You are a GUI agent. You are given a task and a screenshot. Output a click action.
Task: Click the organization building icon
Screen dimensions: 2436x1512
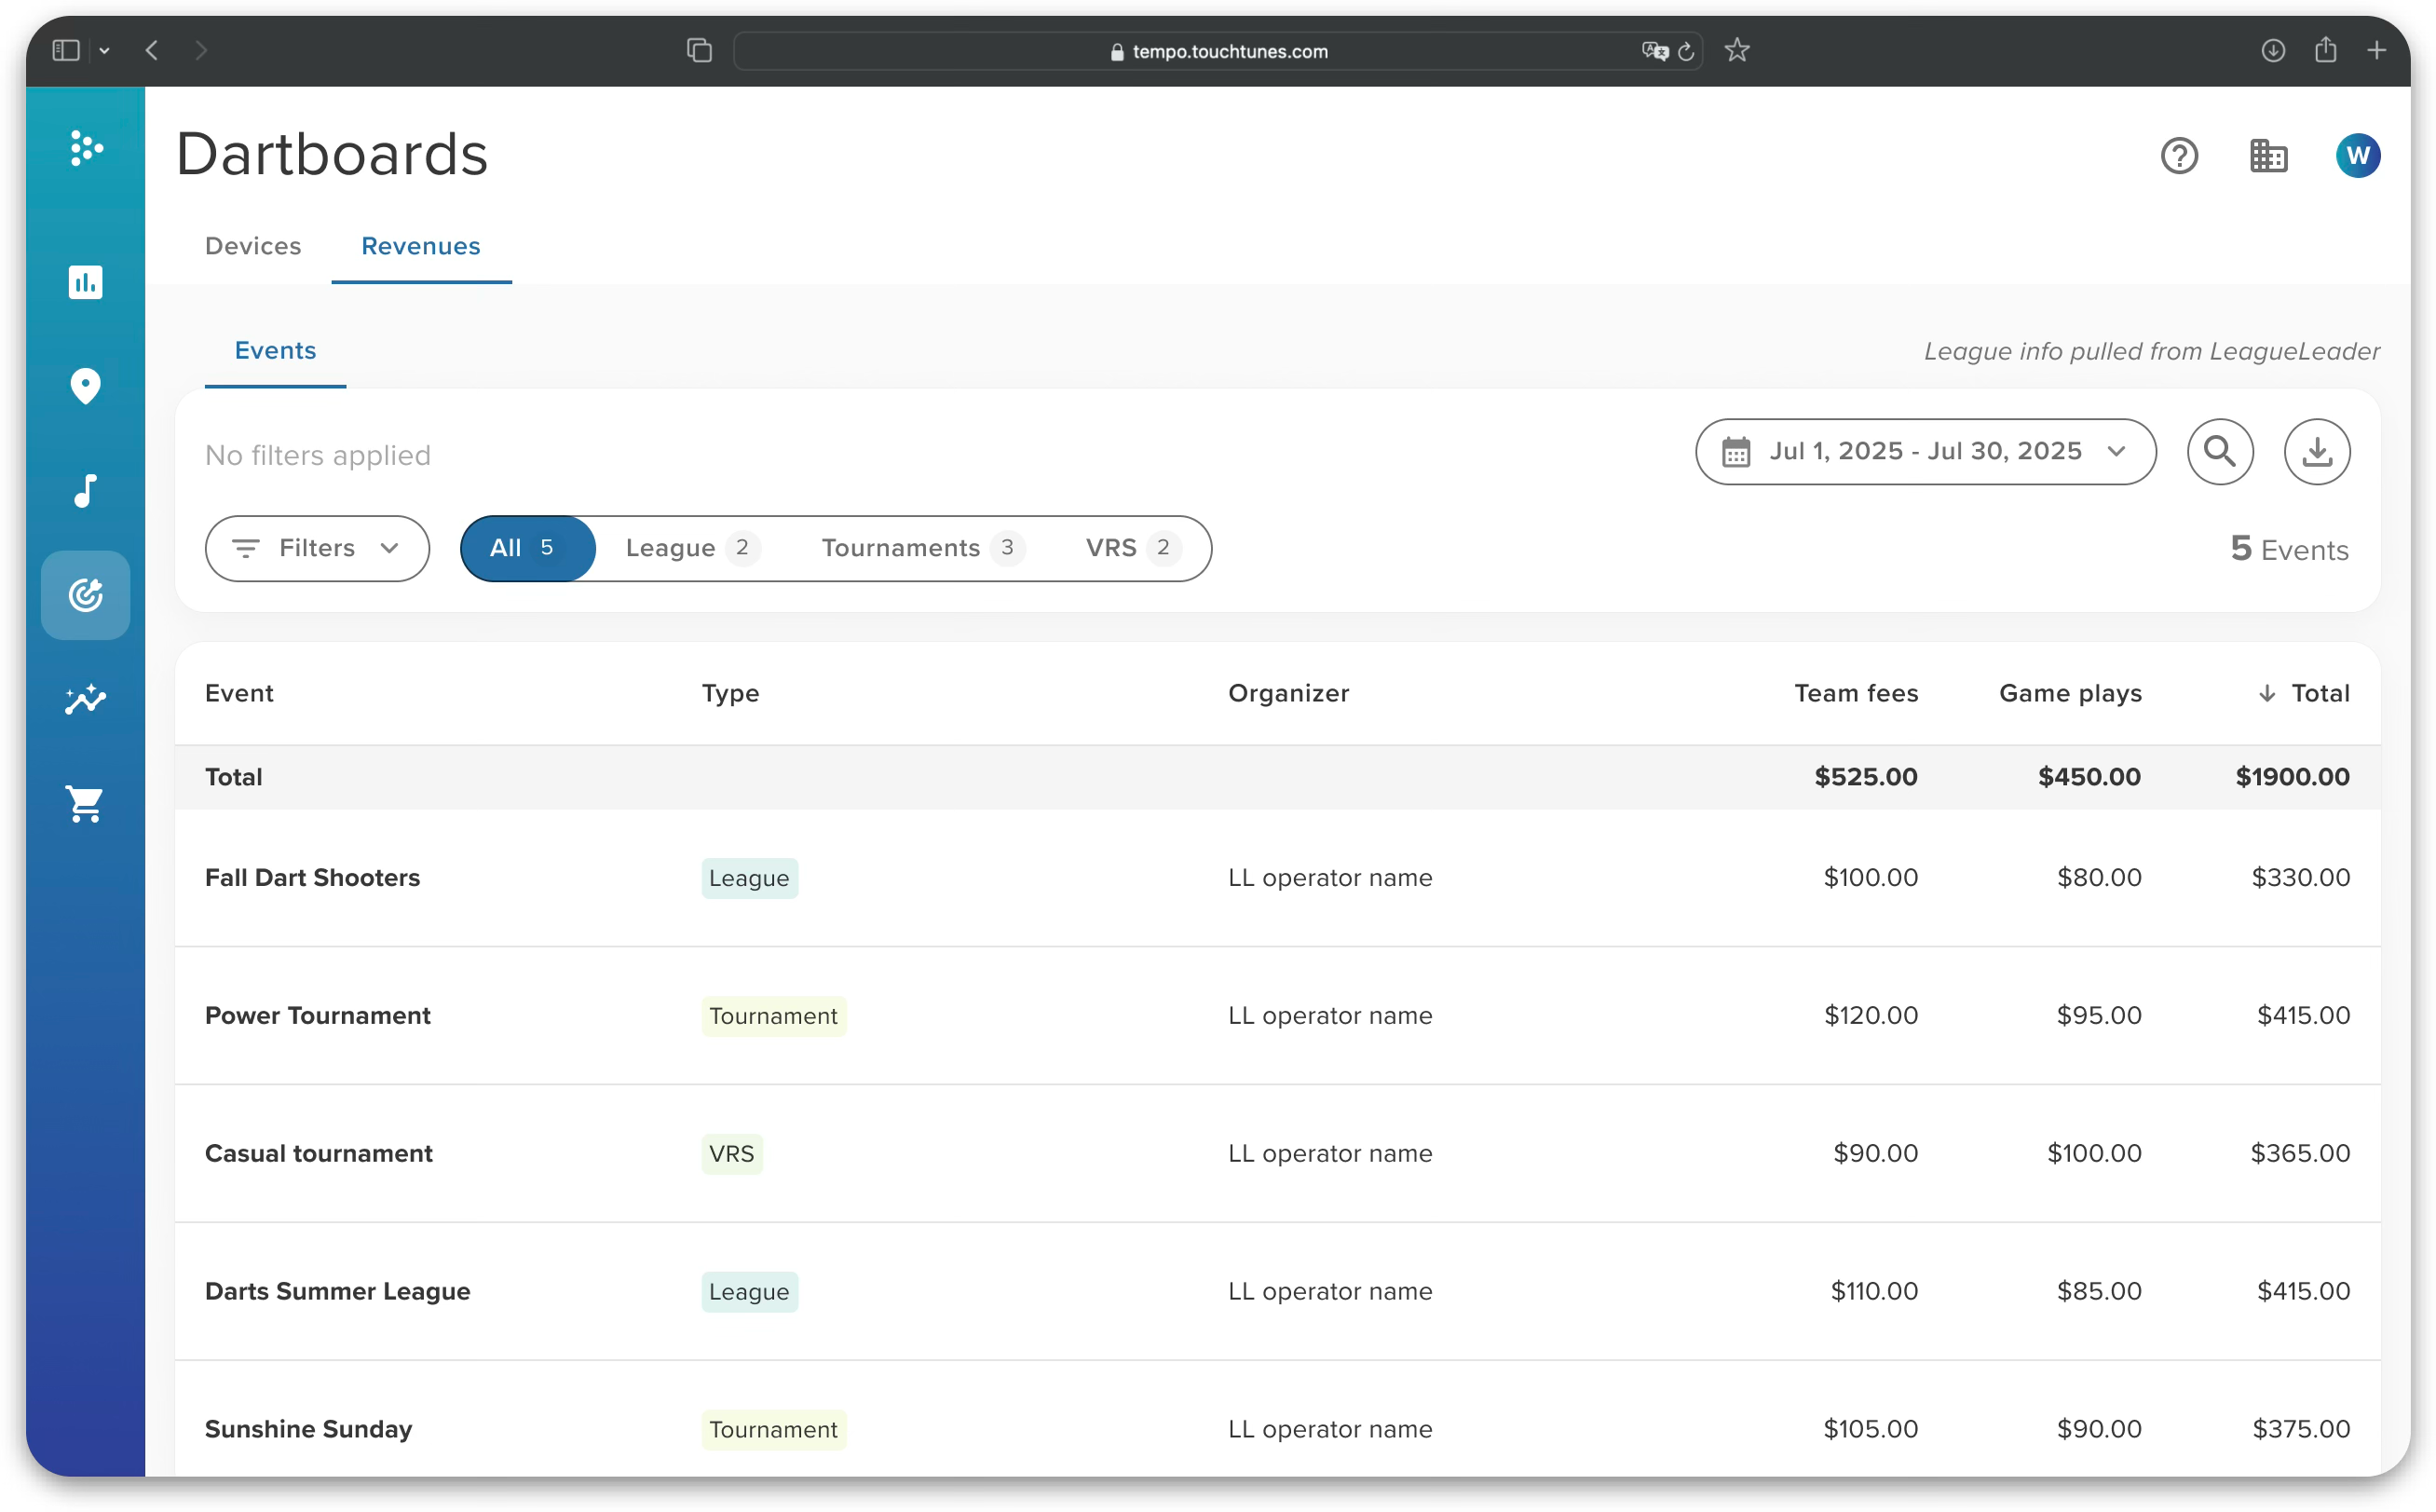2268,156
